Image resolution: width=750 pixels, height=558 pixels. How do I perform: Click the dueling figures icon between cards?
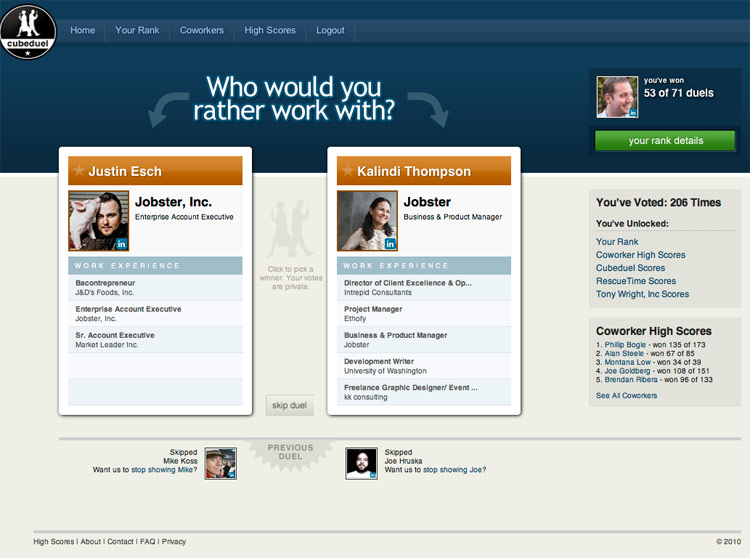[288, 230]
